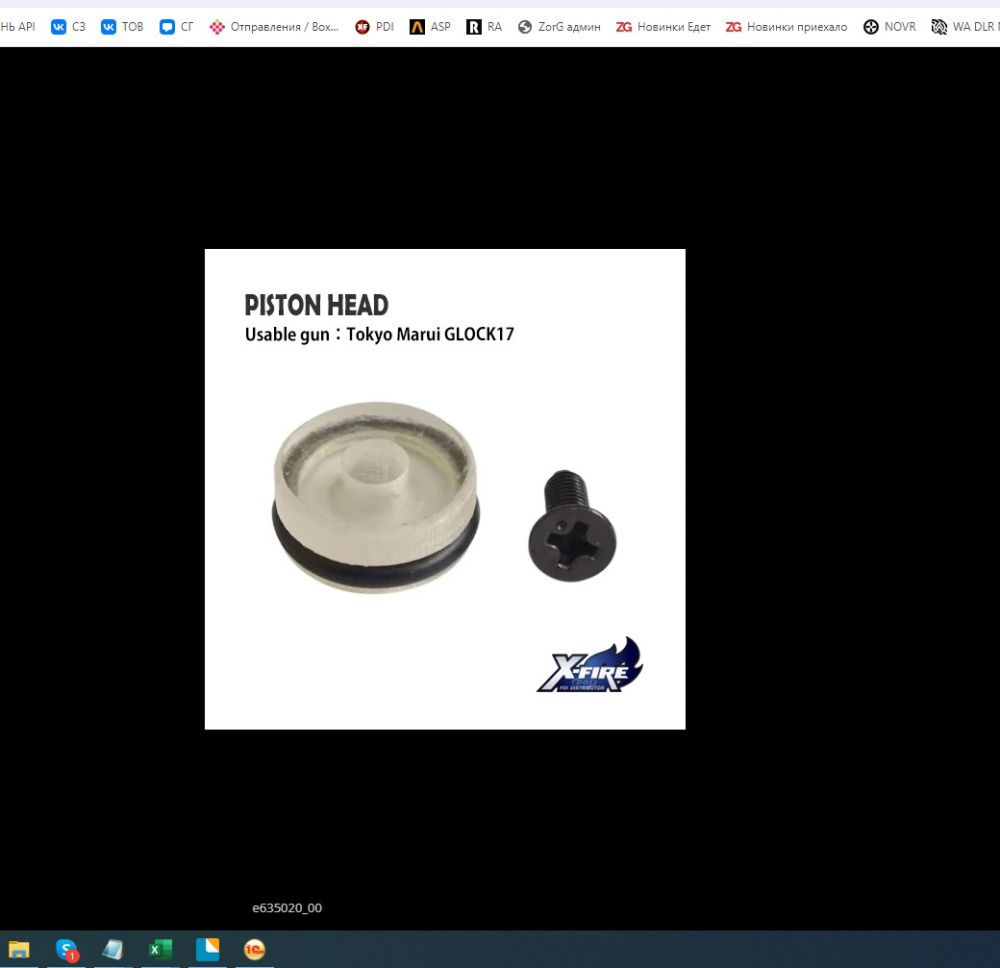Open File Explorer from the taskbar
Image resolution: width=1000 pixels, height=968 pixels.
(18, 950)
